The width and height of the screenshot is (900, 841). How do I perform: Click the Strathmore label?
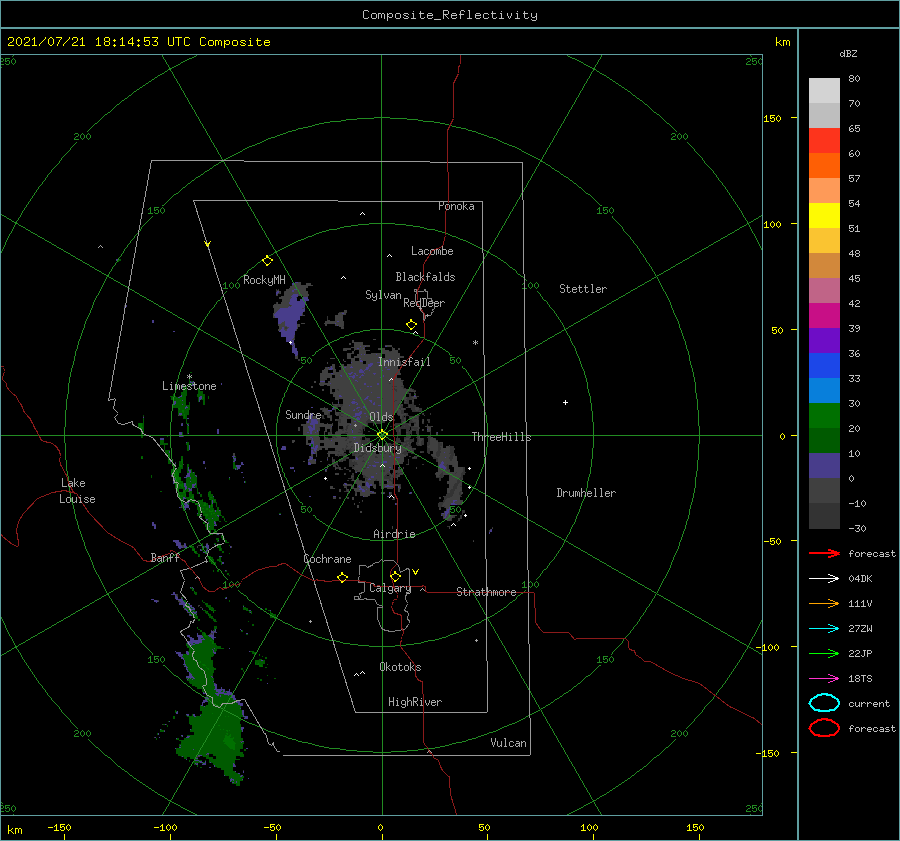tap(486, 592)
